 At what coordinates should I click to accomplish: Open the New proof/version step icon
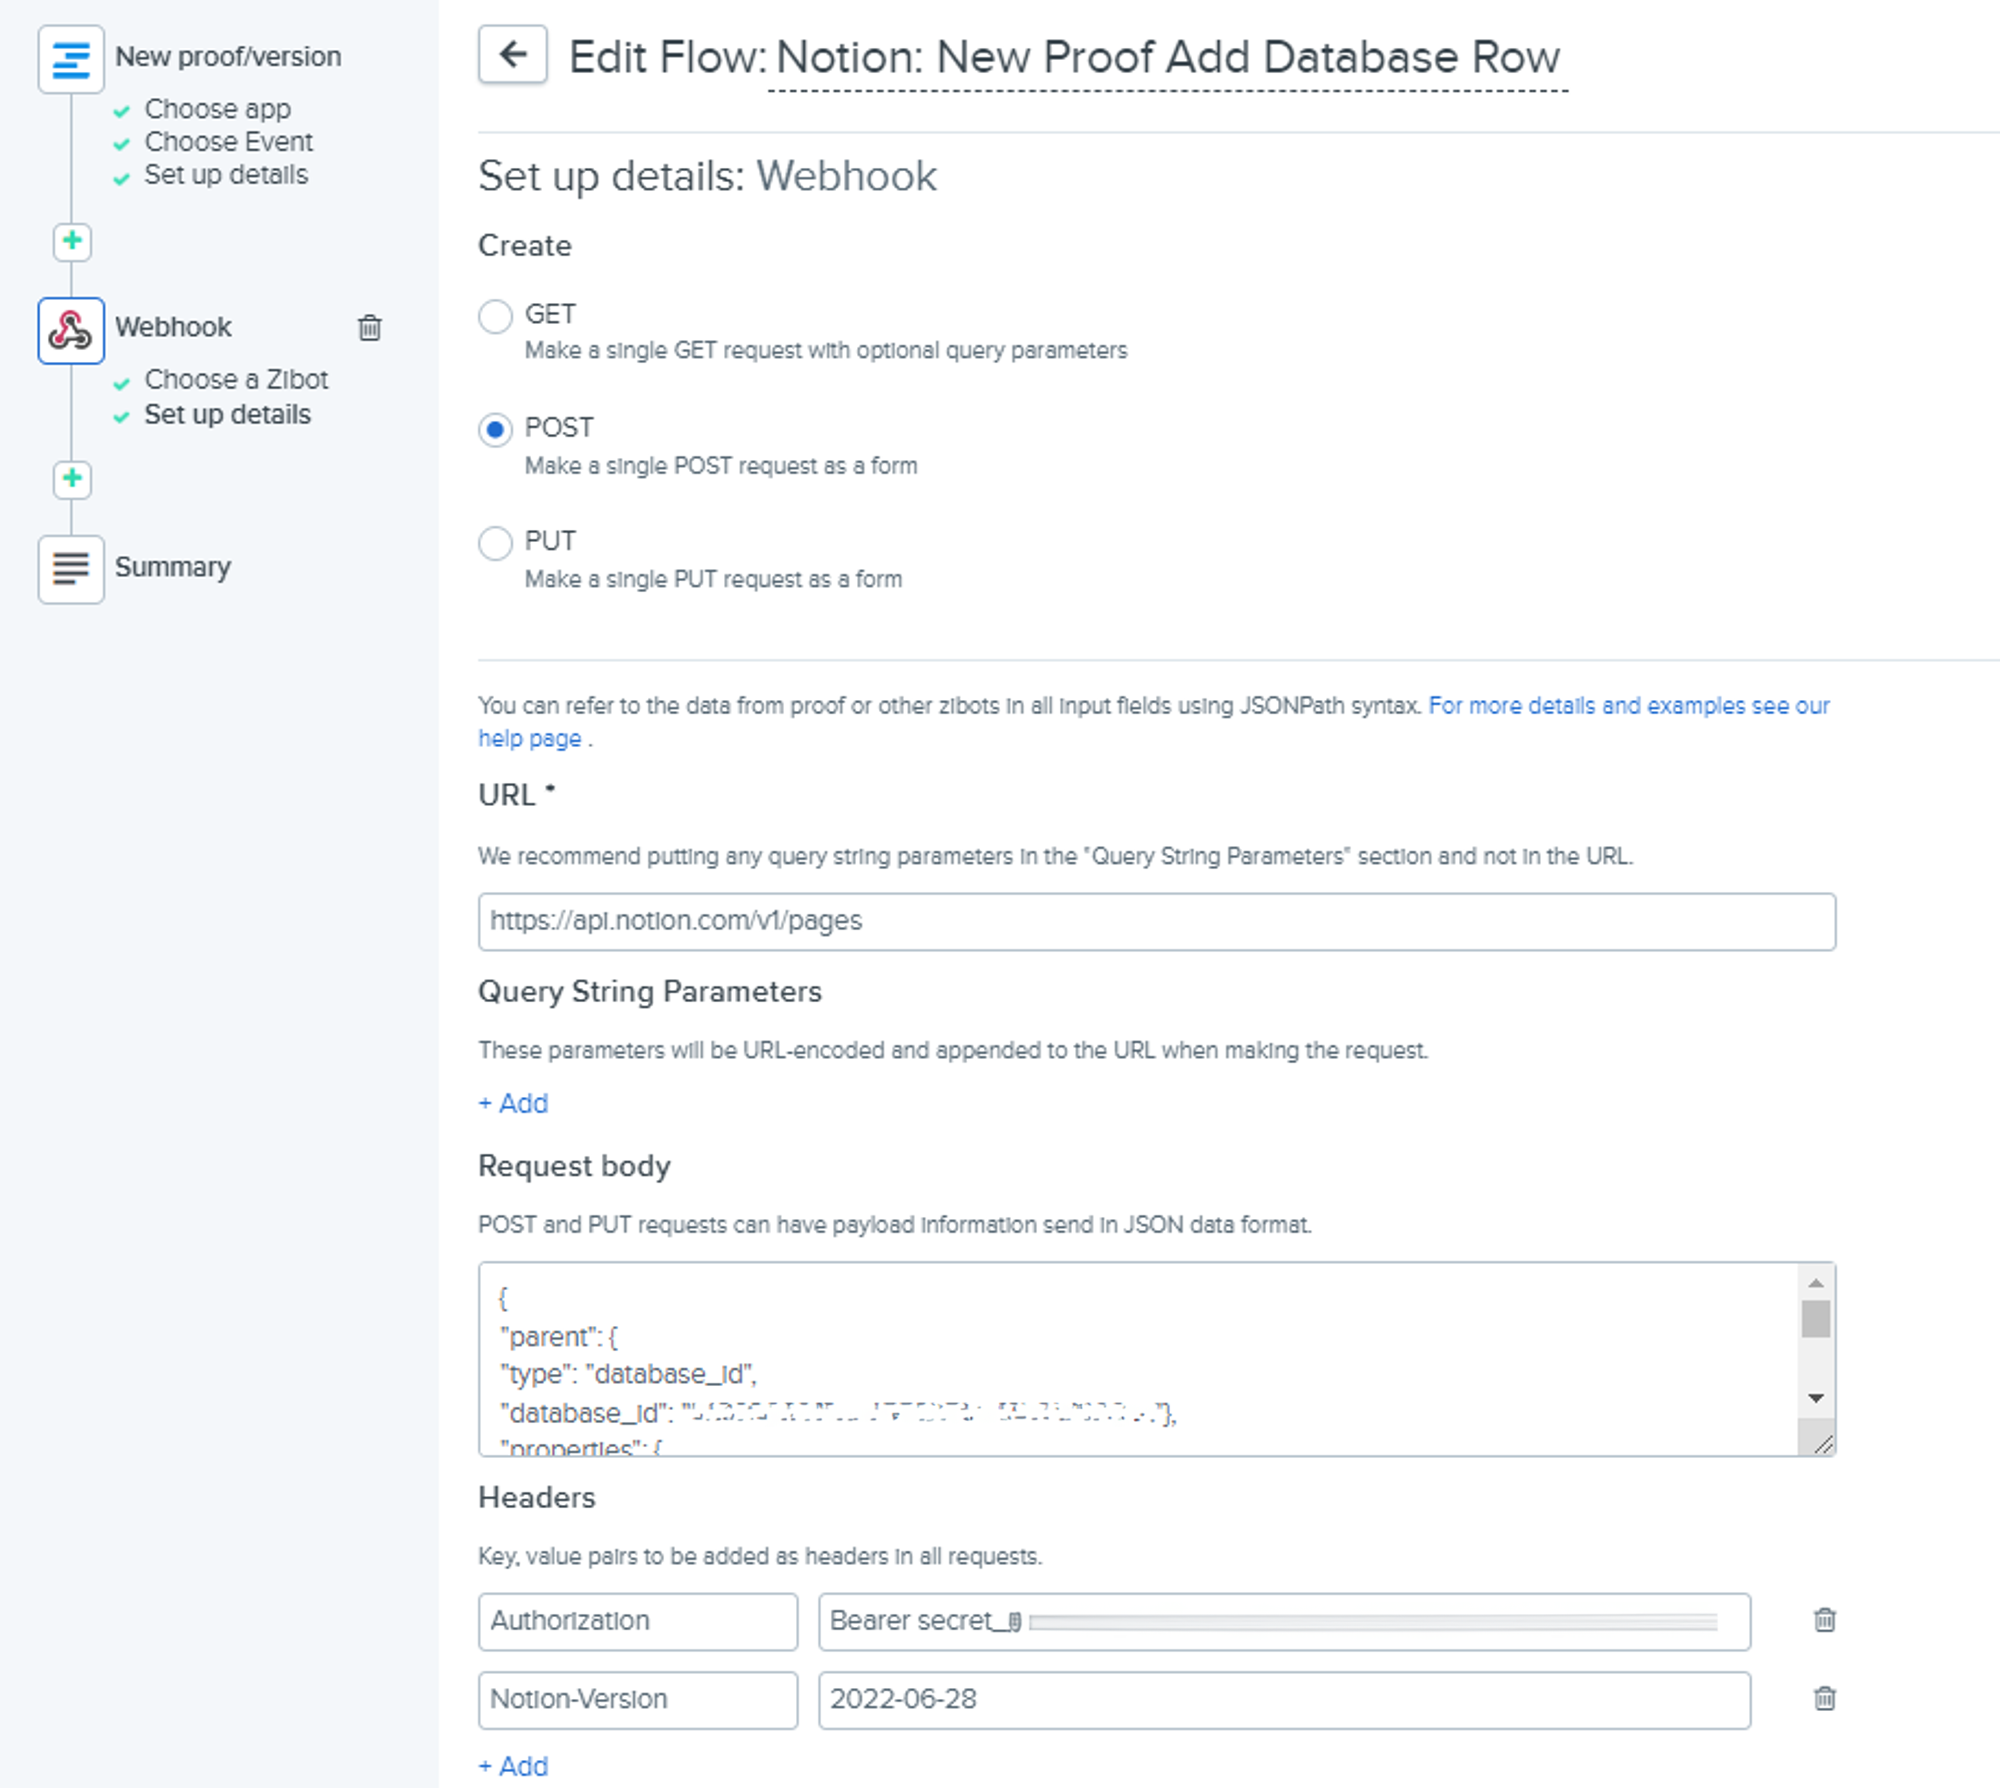71,59
